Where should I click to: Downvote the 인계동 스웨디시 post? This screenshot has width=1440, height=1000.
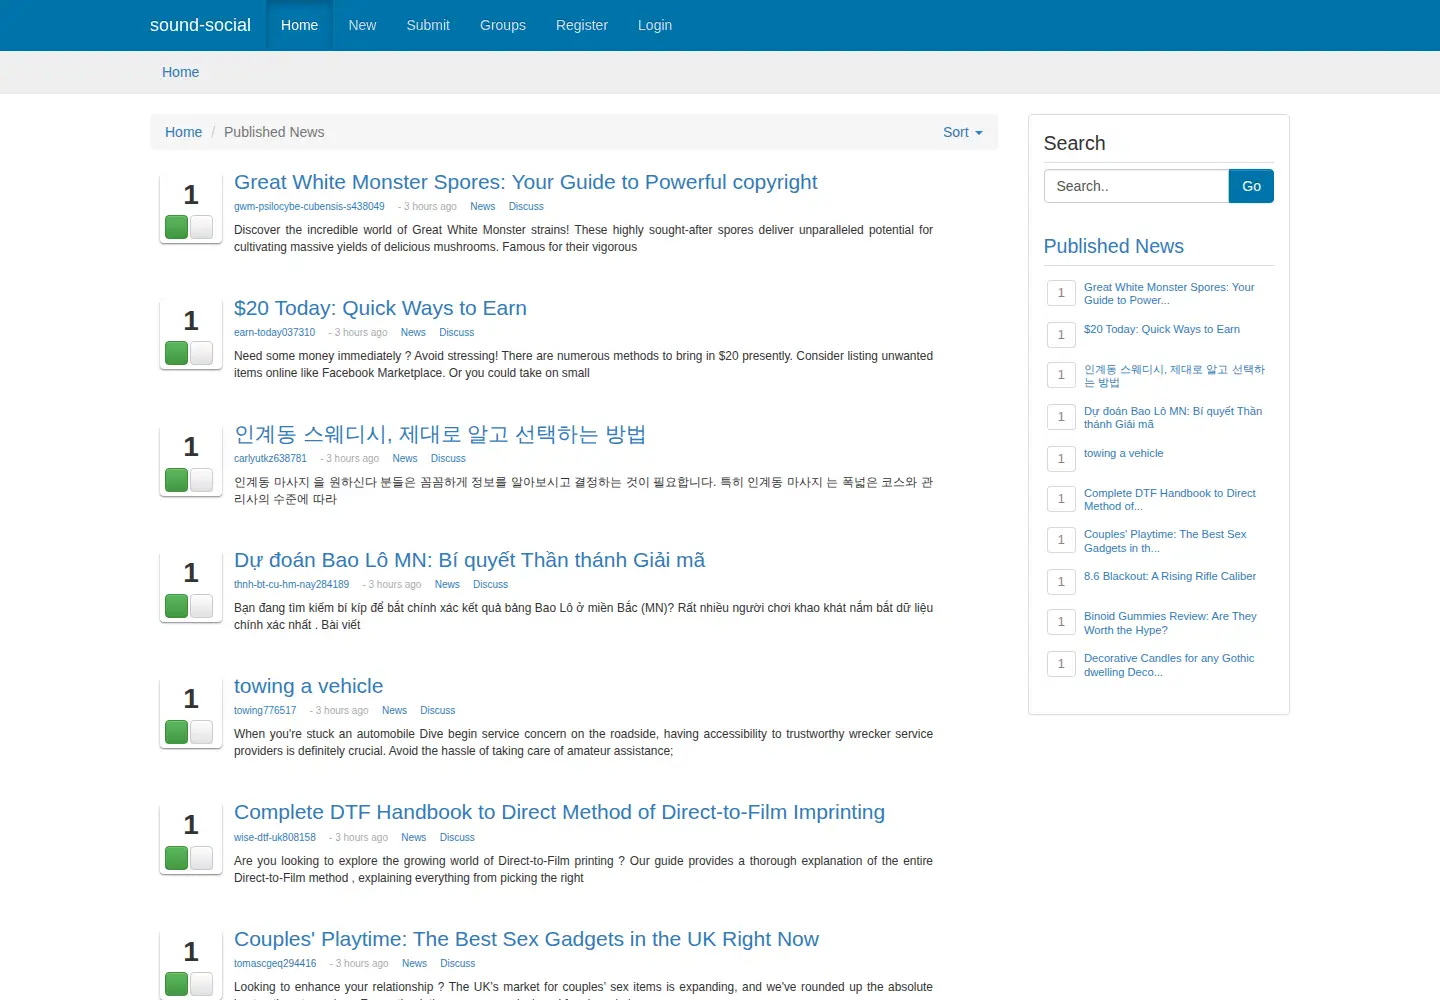[201, 480]
